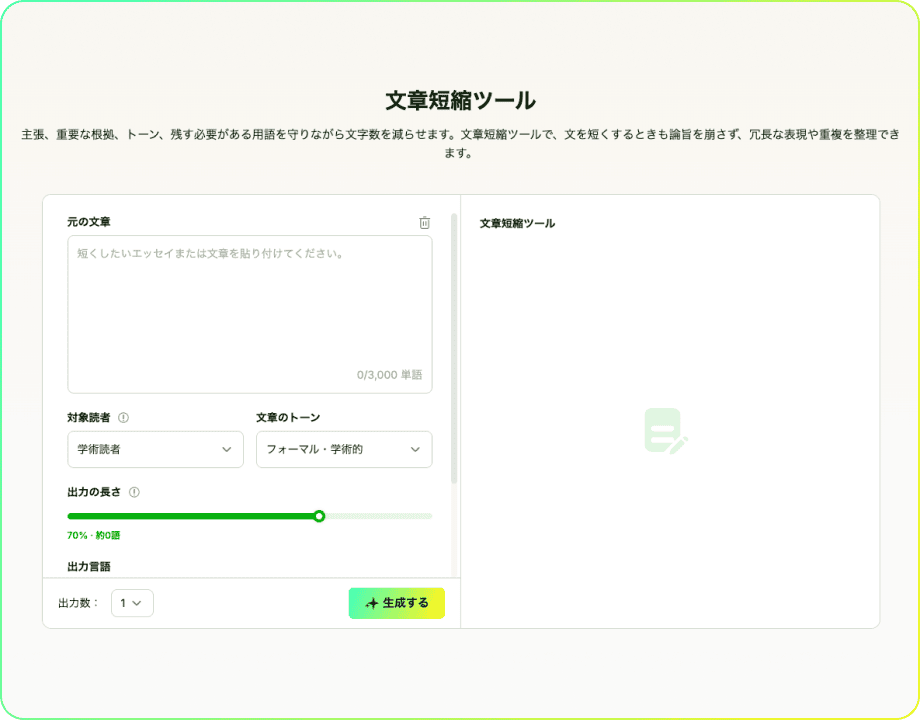This screenshot has width=920, height=720.
Task: Click the trash icon to clear text
Action: point(424,222)
